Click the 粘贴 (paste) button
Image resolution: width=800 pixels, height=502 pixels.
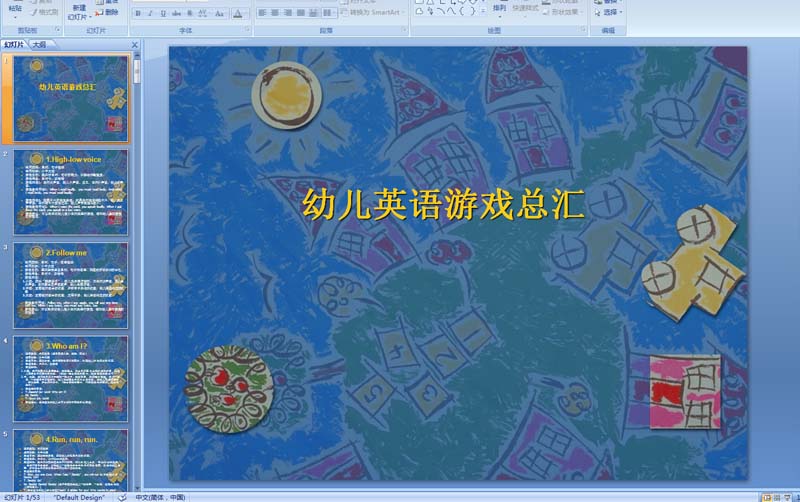point(15,9)
